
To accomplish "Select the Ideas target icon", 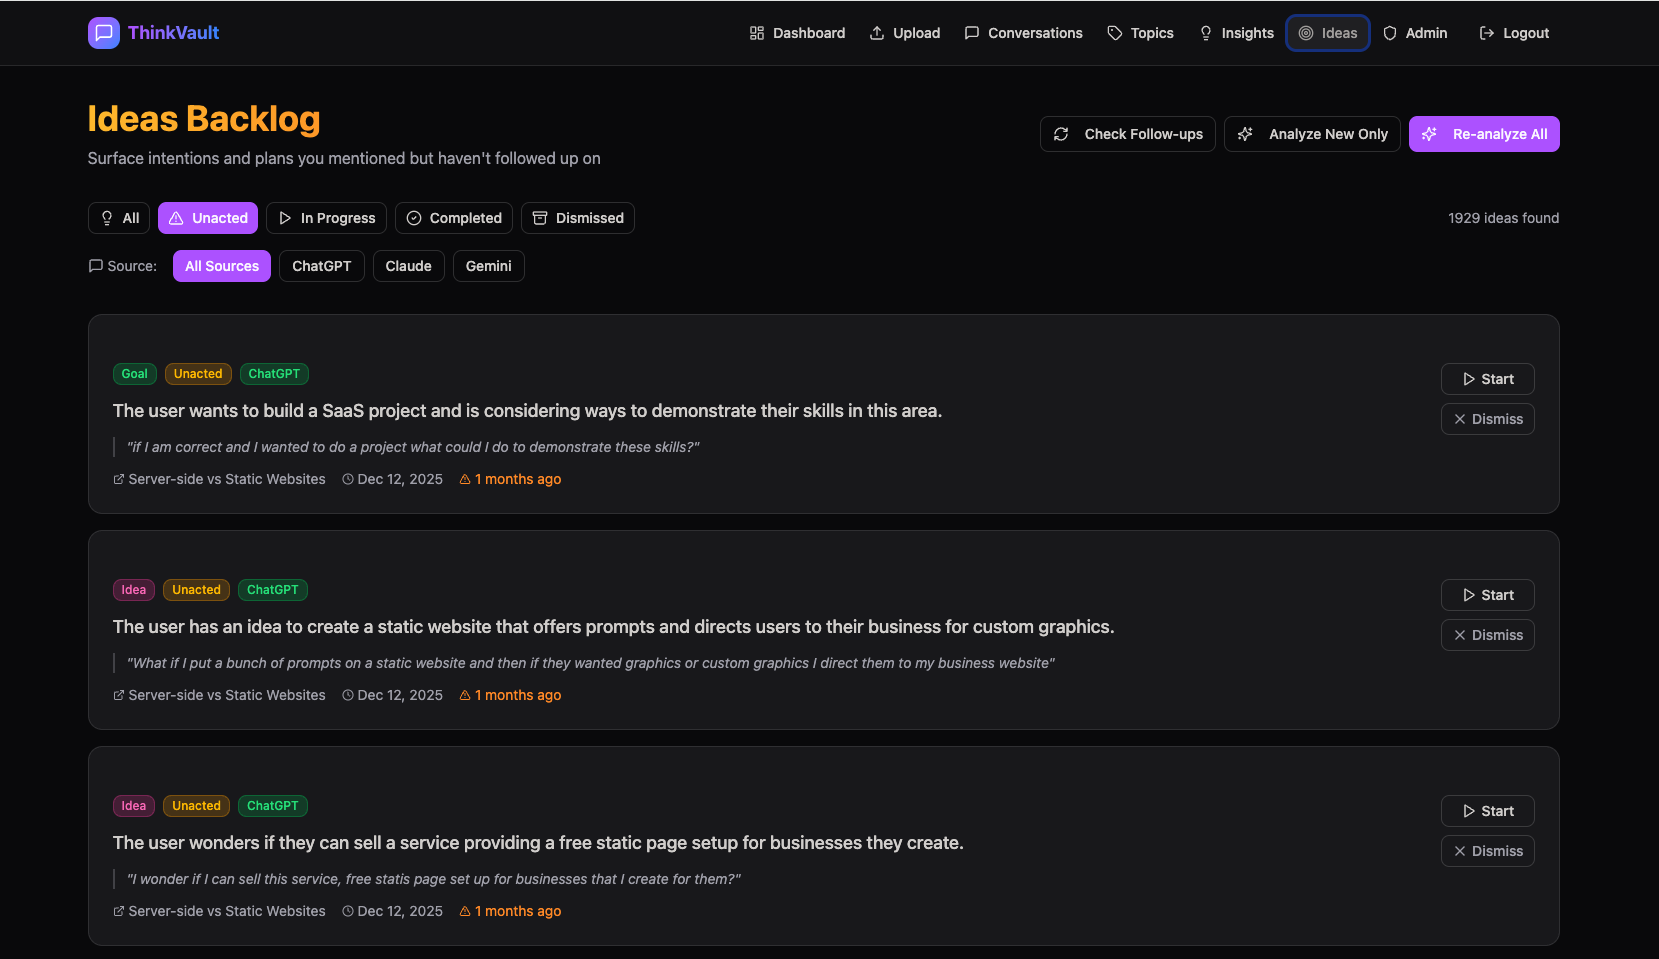I will pyautogui.click(x=1305, y=32).
